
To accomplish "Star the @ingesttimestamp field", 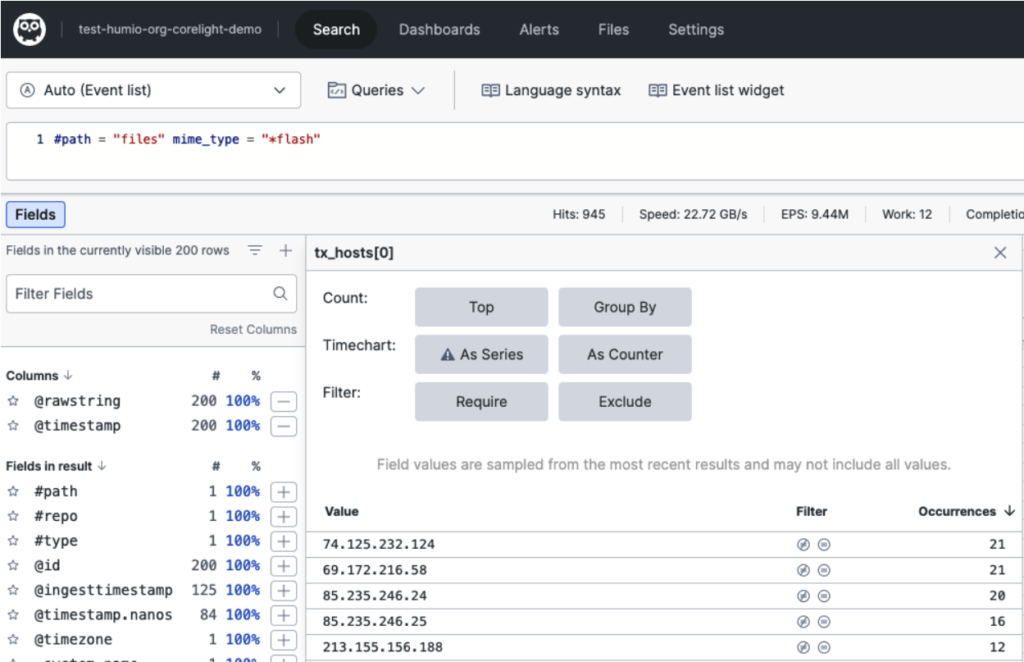I will [13, 590].
